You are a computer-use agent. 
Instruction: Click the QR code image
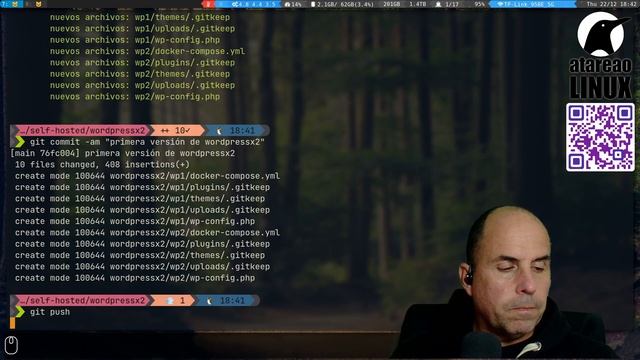point(600,137)
